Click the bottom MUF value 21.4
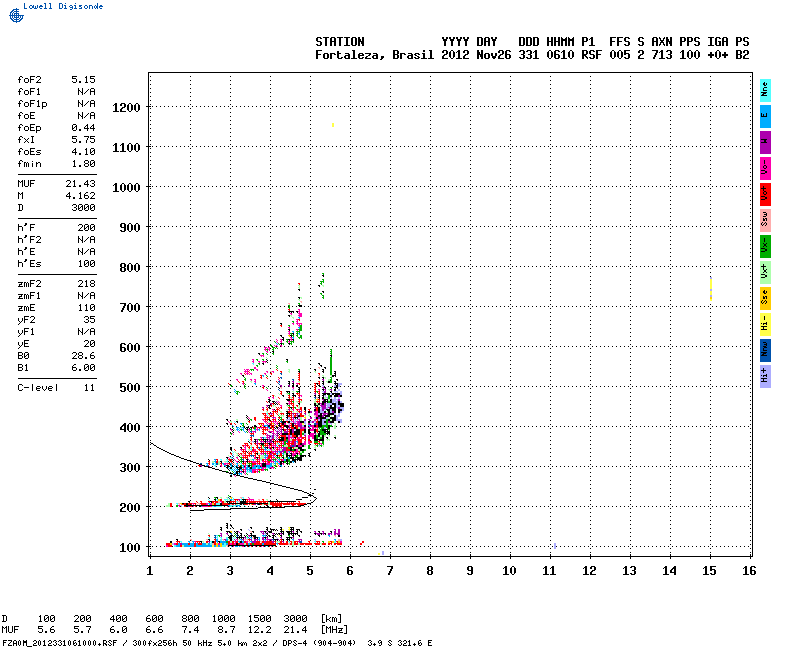Image resolution: width=800 pixels, height=650 pixels. [295, 630]
